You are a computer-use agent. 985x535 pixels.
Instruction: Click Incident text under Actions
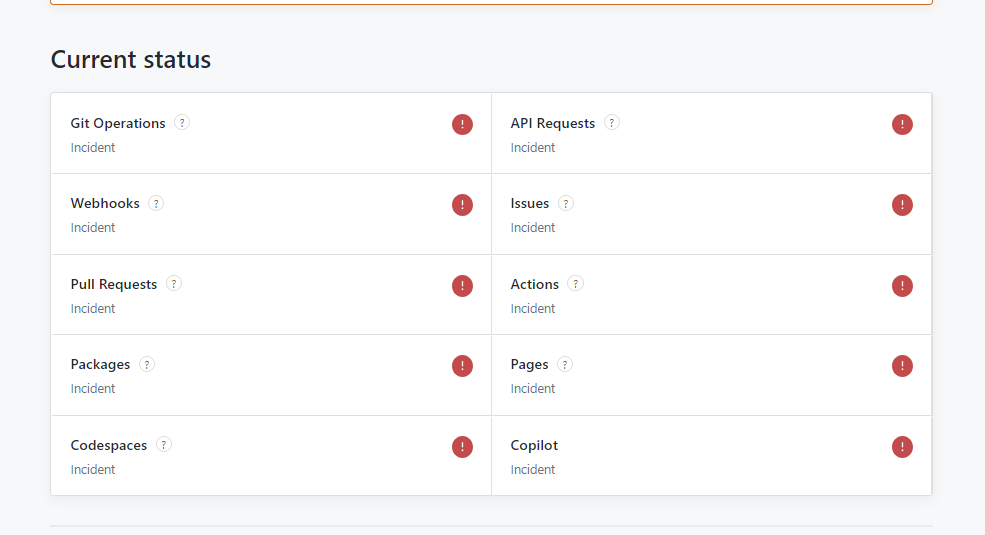click(x=533, y=309)
